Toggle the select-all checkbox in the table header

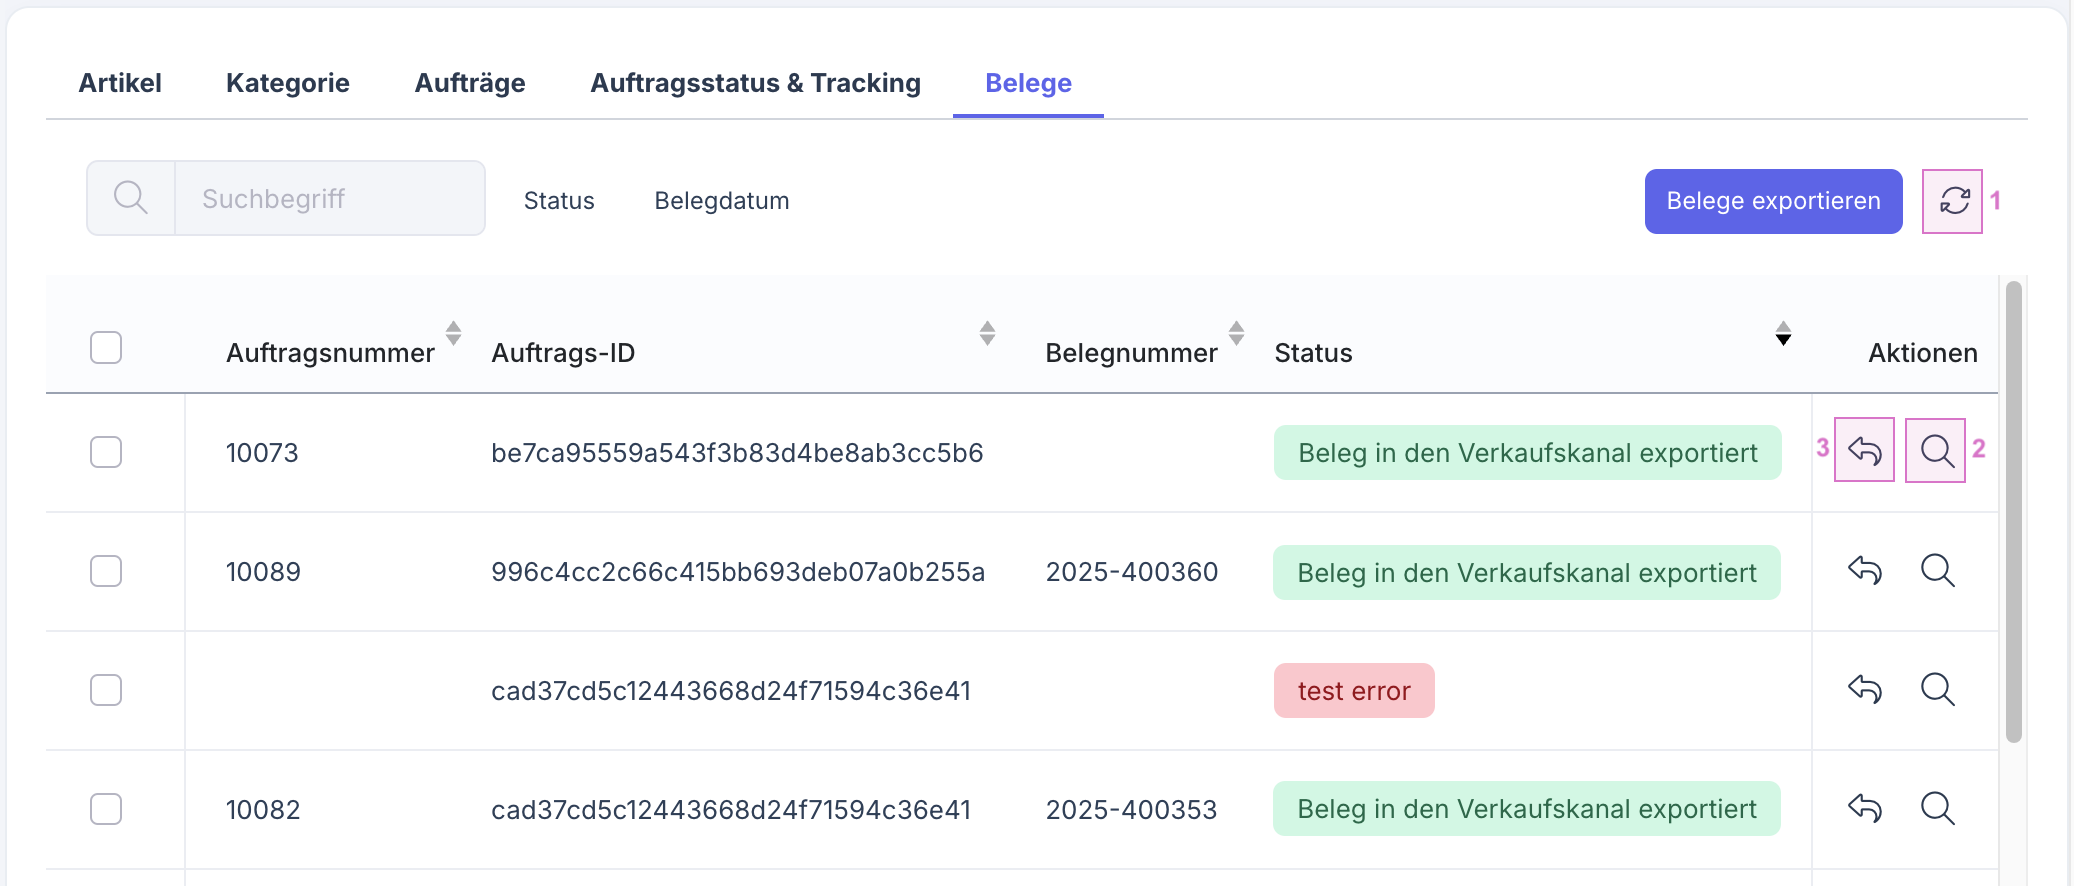point(105,346)
